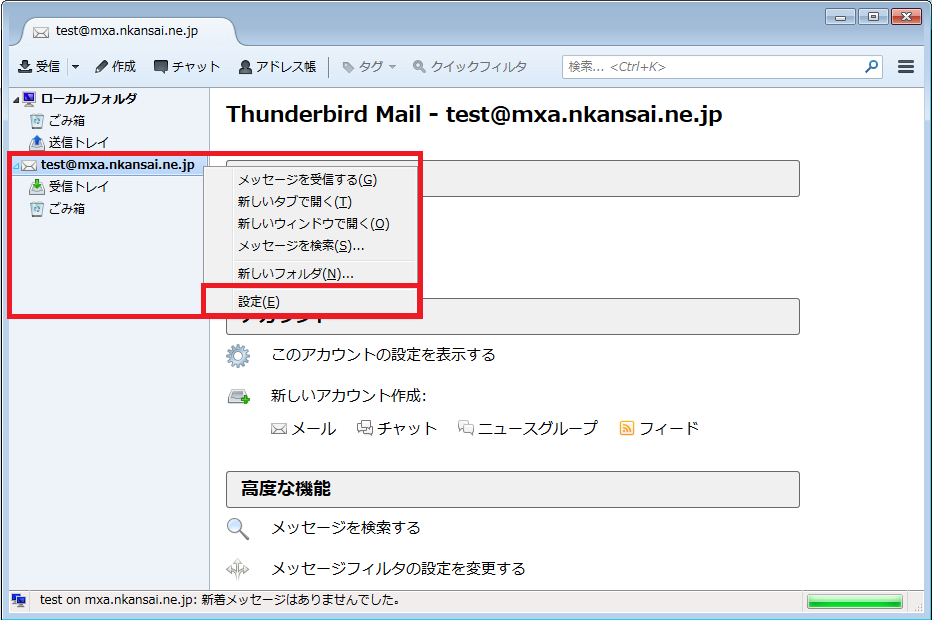Select the 受信トレイ inbox folder

(x=78, y=187)
